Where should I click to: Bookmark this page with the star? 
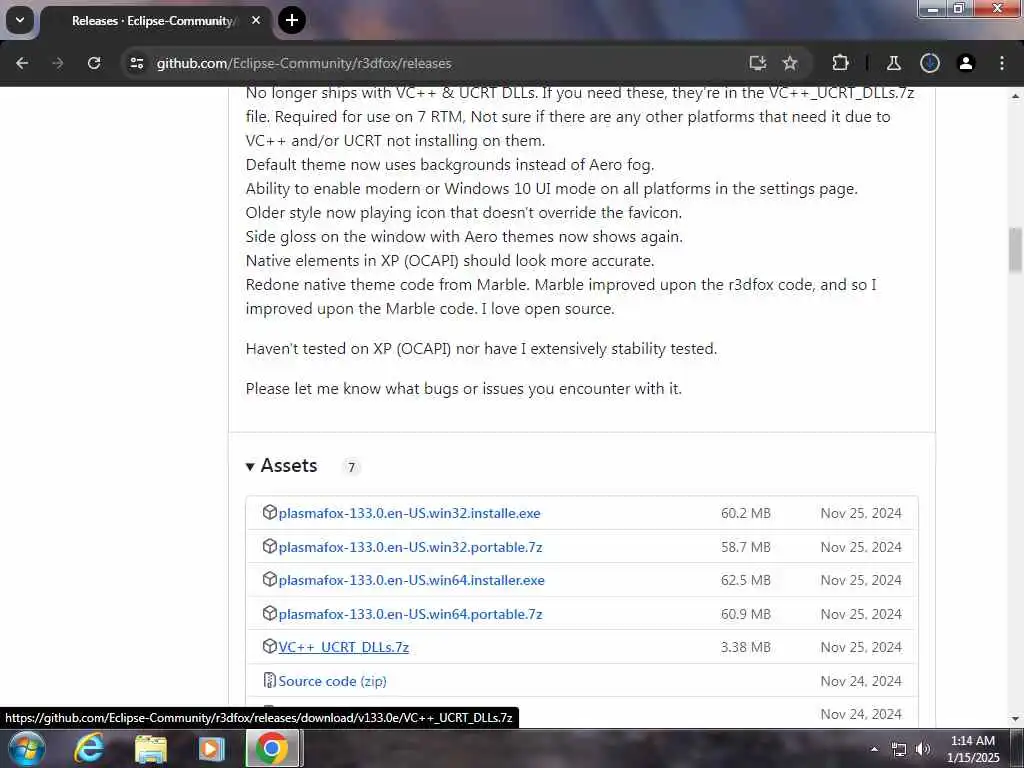(790, 63)
